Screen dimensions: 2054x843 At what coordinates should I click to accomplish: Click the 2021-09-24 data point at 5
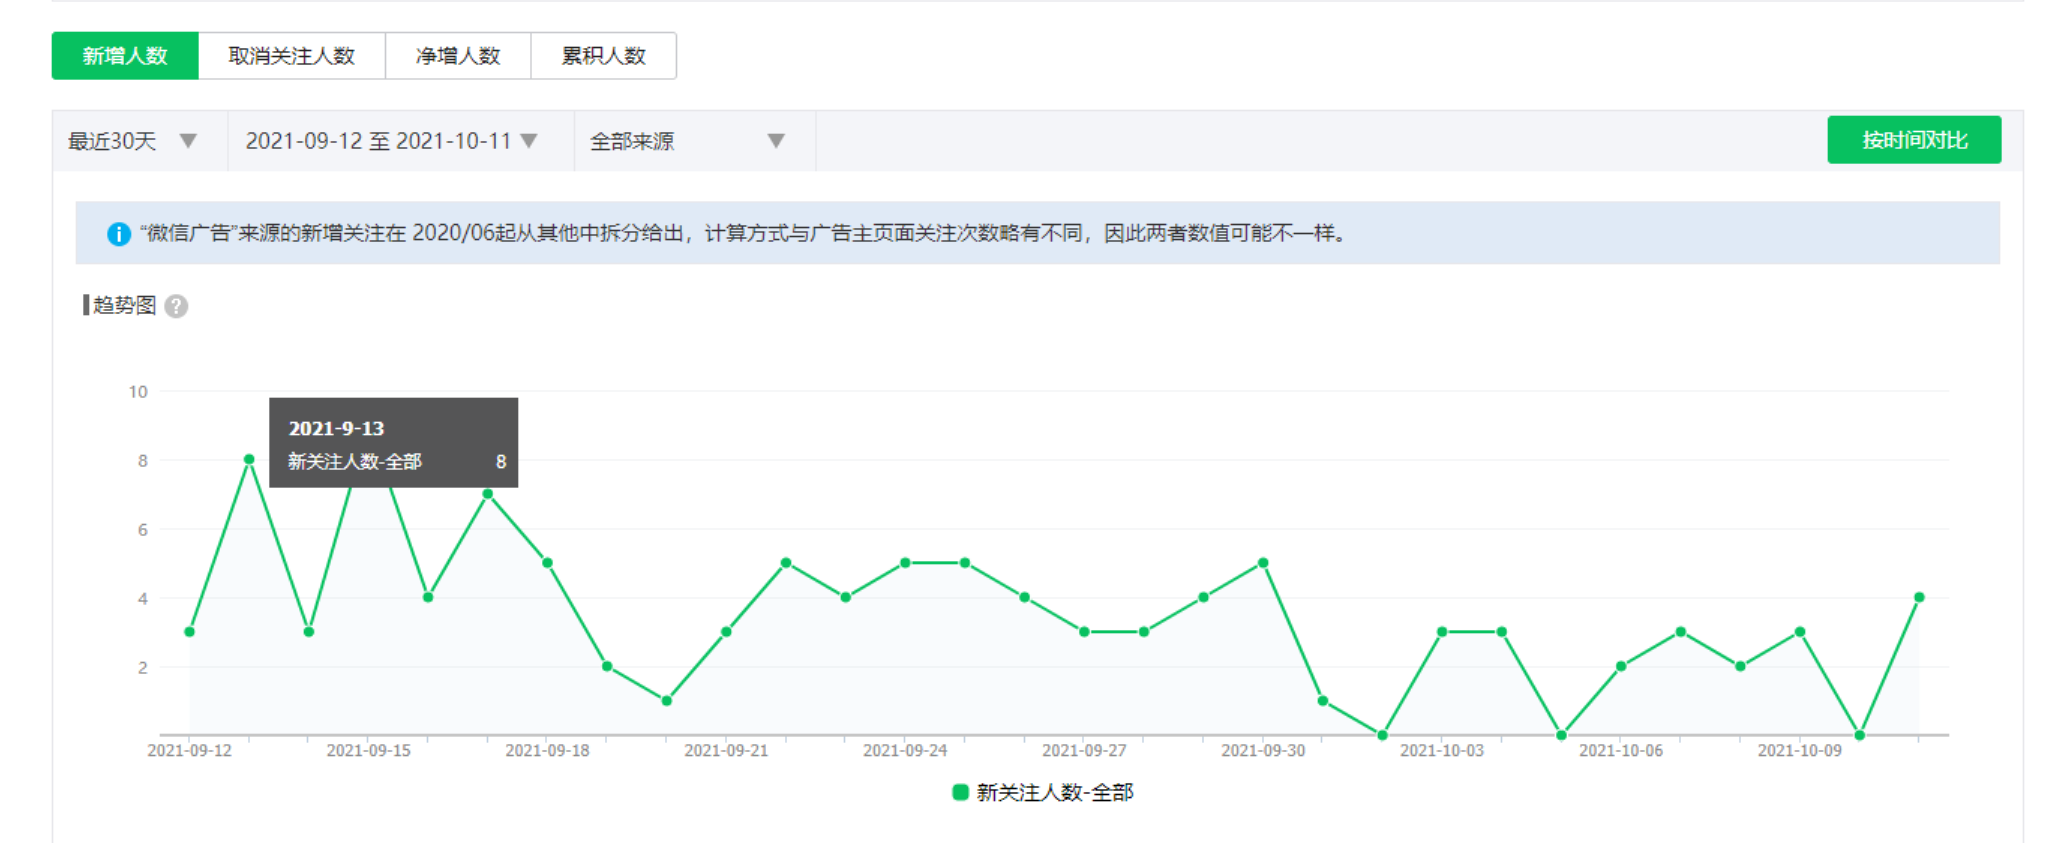pyautogui.click(x=905, y=563)
